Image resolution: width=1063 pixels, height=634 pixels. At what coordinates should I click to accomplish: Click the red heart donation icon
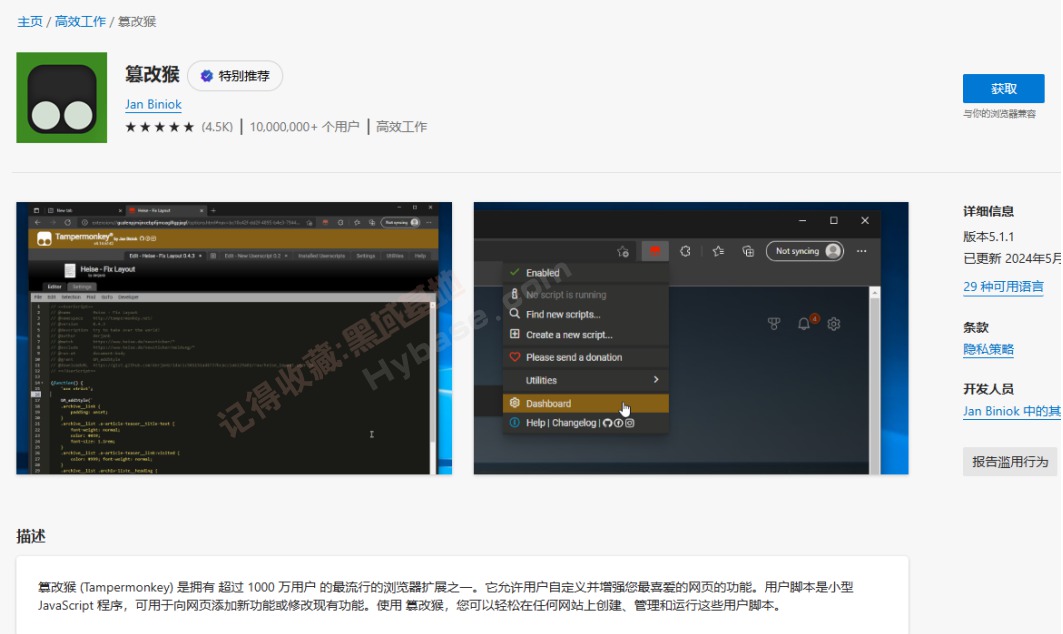pos(515,357)
